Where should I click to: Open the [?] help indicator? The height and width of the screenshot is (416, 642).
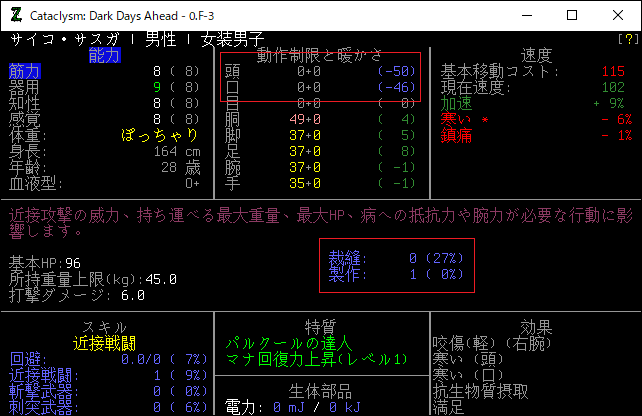click(x=627, y=40)
